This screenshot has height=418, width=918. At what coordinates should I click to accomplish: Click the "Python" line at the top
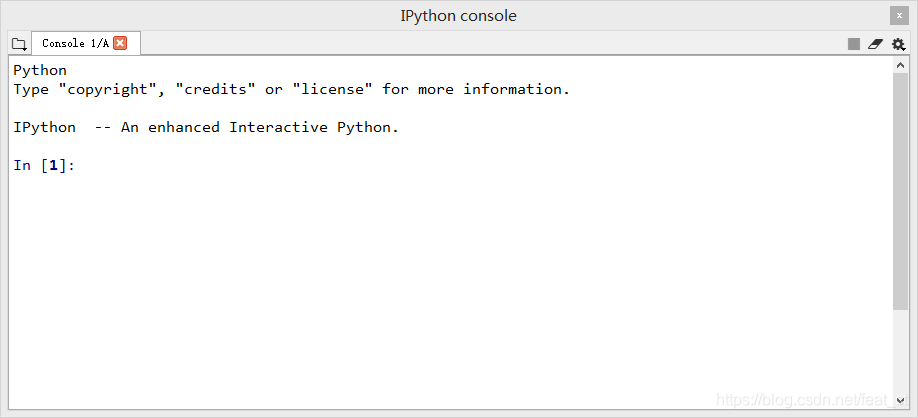pyautogui.click(x=40, y=71)
